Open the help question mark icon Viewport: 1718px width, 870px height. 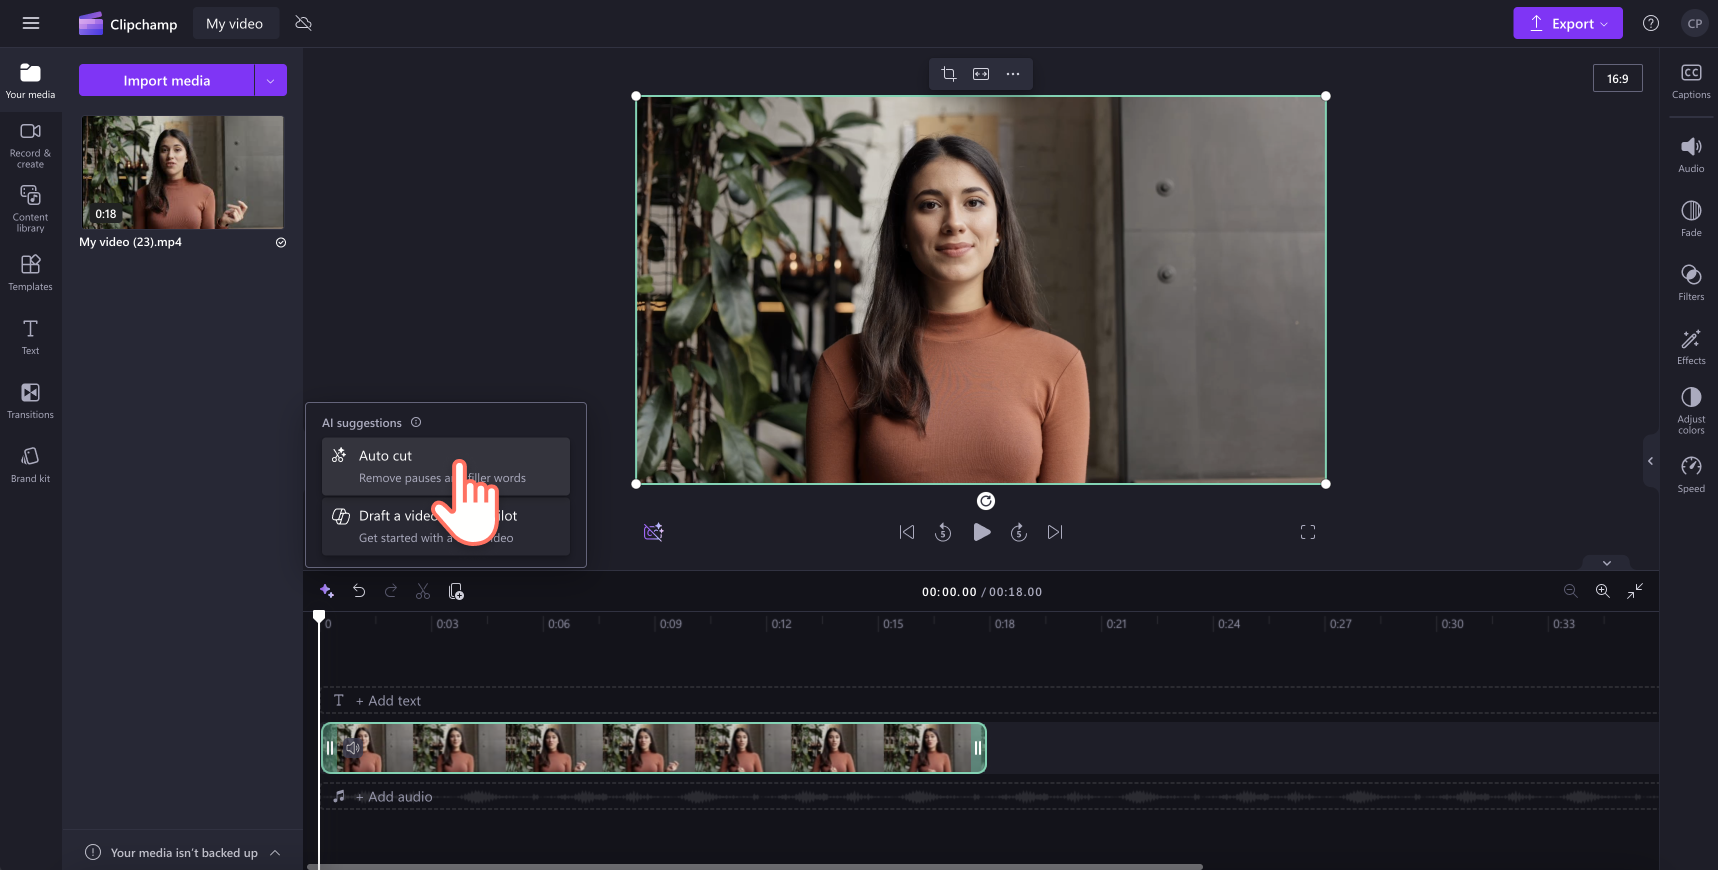(1651, 23)
